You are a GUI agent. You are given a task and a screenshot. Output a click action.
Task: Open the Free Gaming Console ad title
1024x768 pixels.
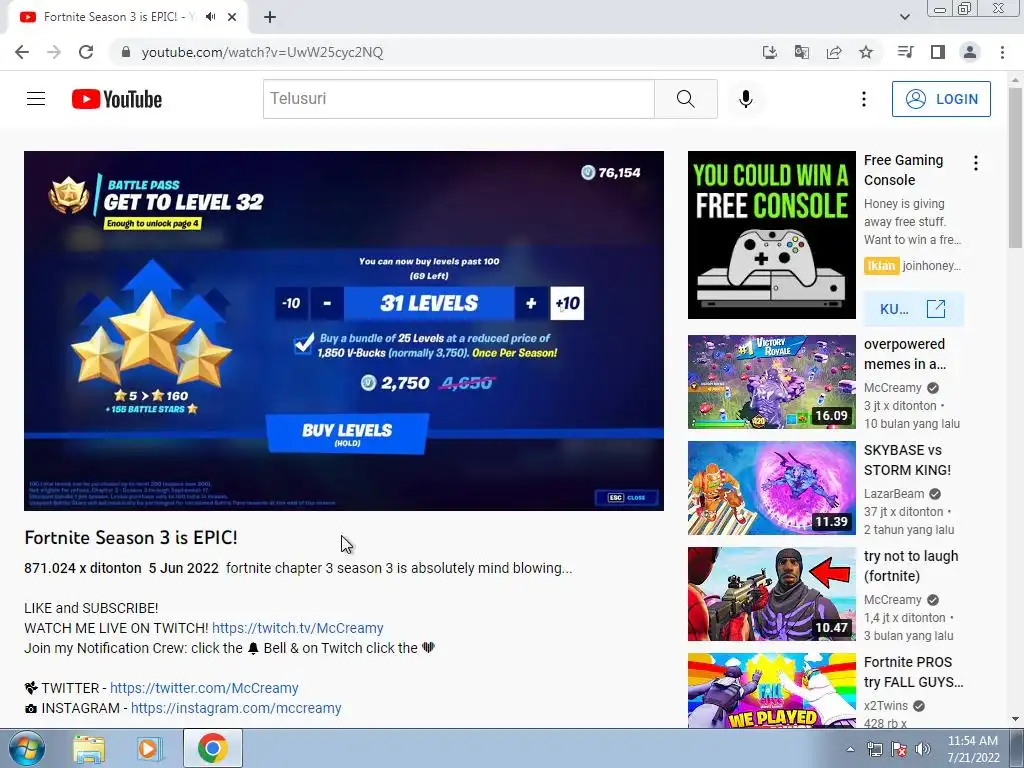pyautogui.click(x=903, y=170)
